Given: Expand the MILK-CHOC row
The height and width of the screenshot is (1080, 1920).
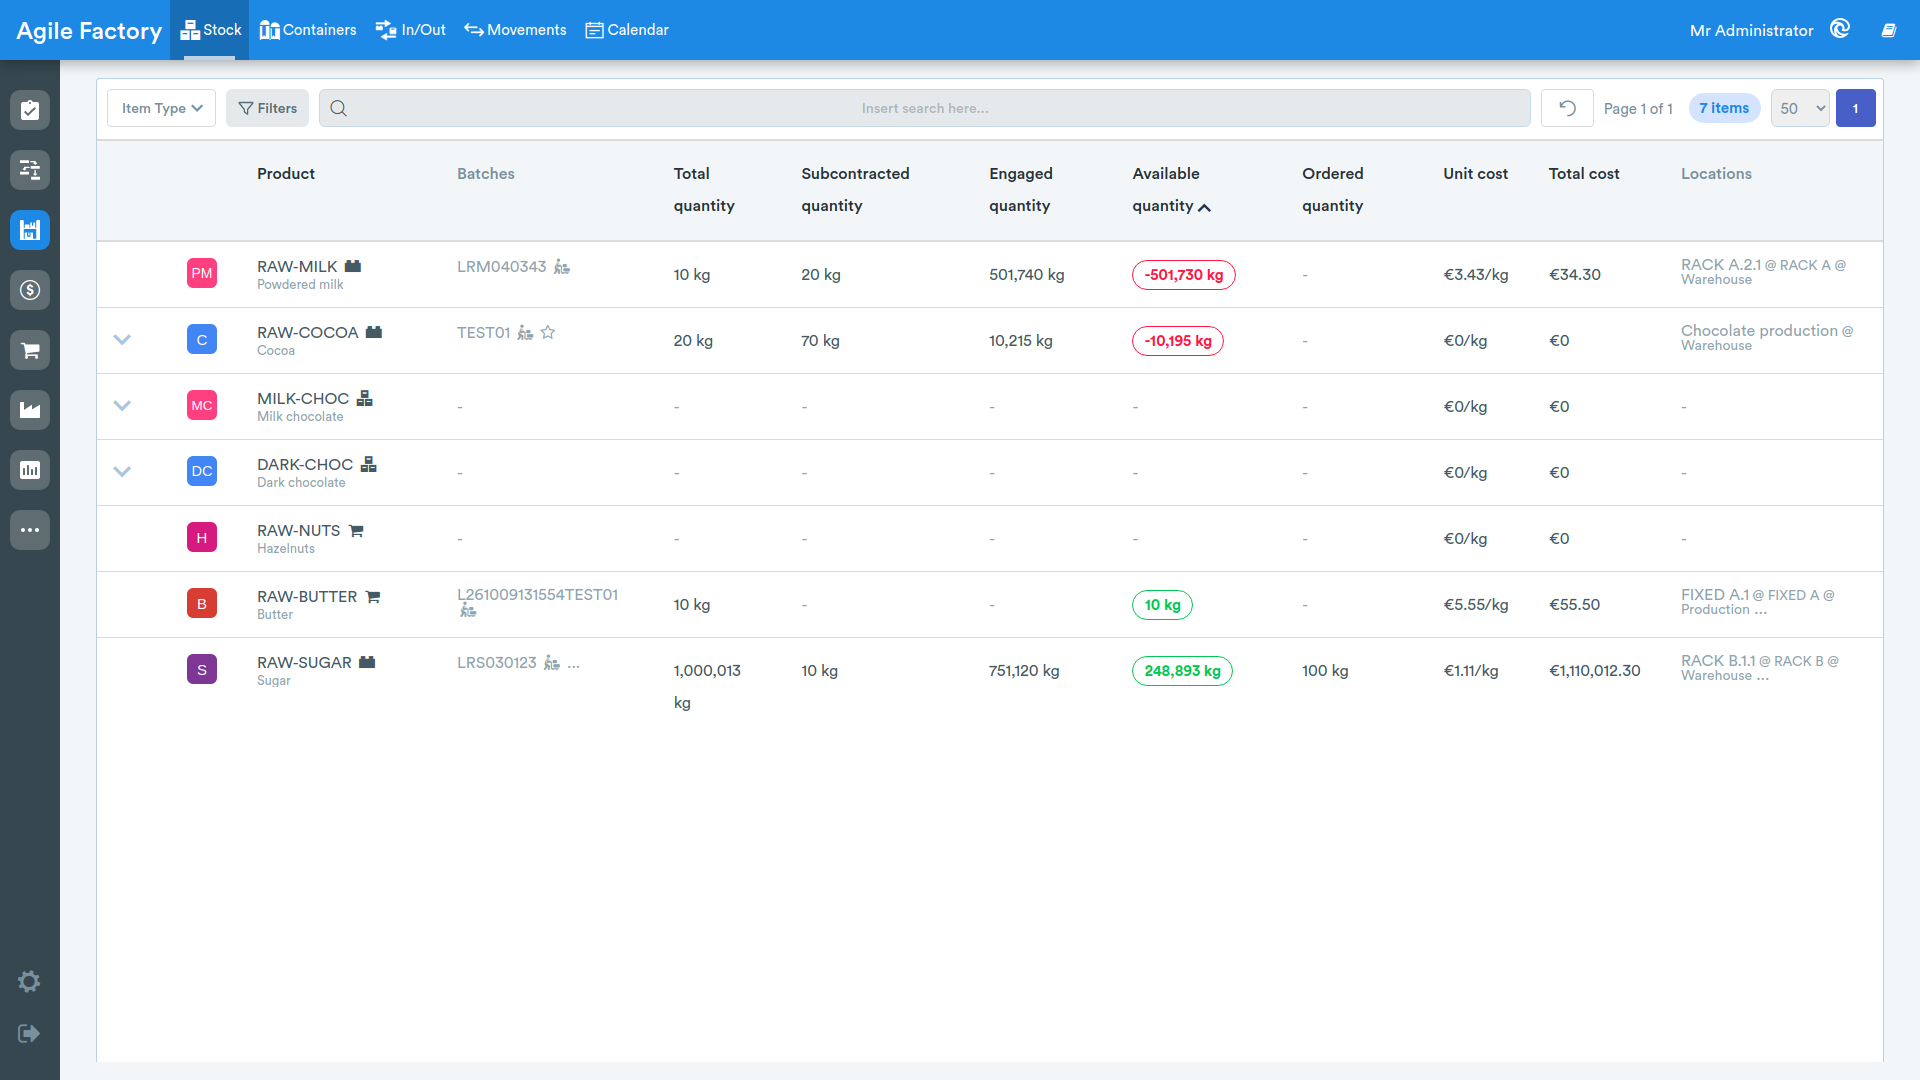Looking at the screenshot, I should click(122, 406).
